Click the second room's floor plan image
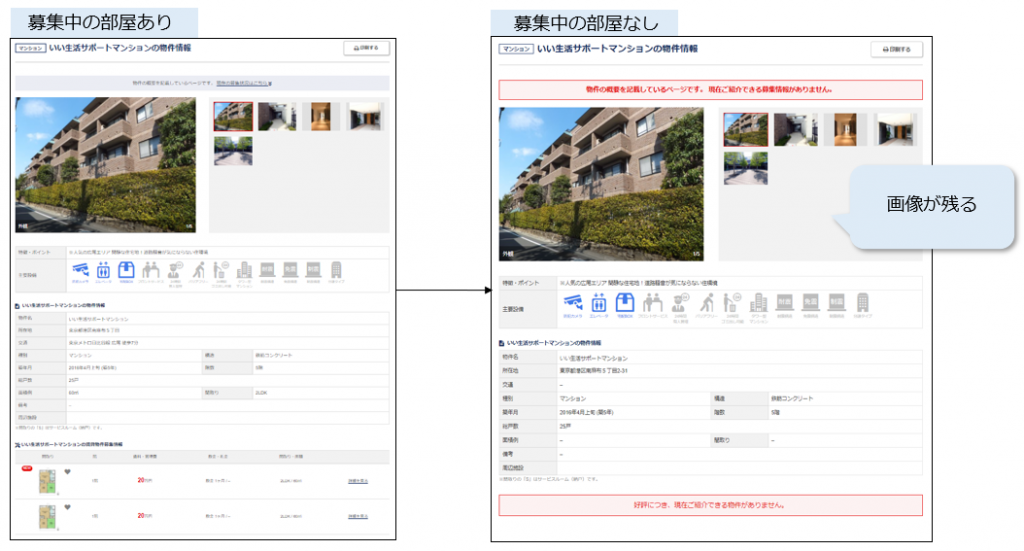1024x551 pixels. (x=46, y=517)
